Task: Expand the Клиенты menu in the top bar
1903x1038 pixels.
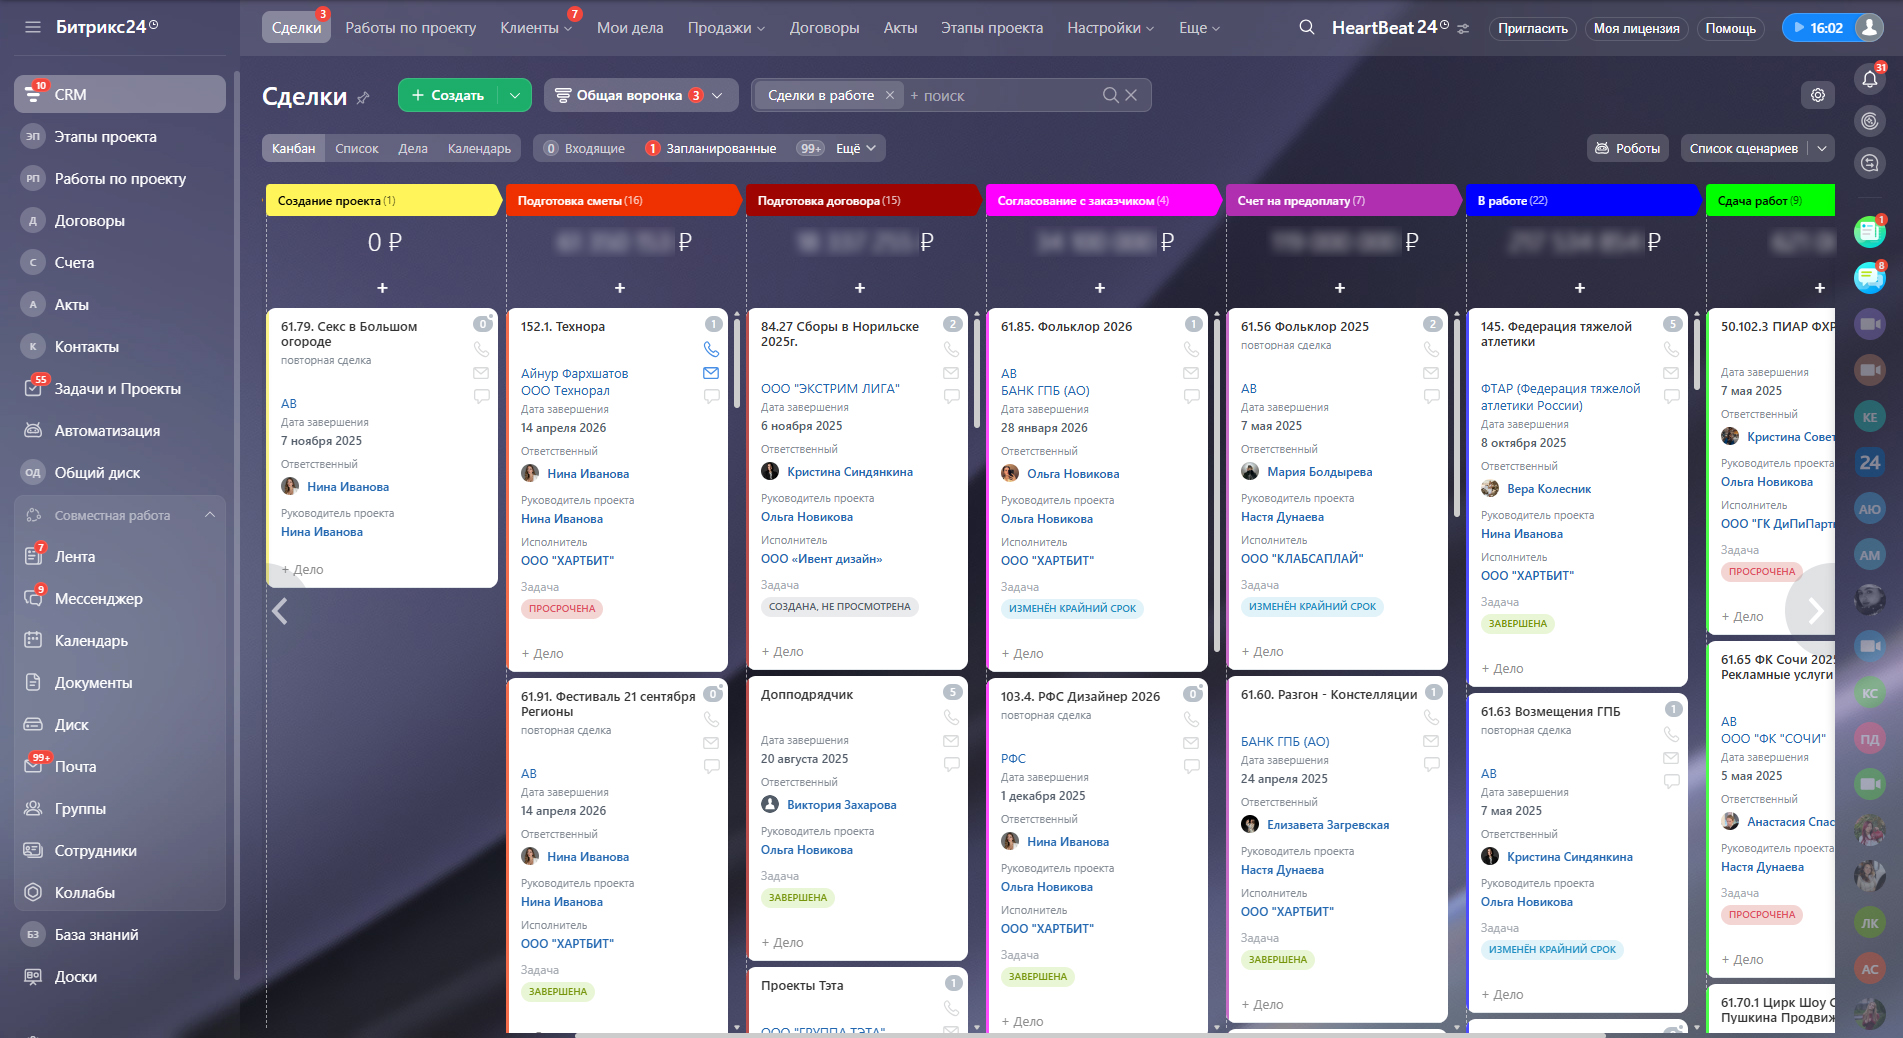Action: [536, 28]
